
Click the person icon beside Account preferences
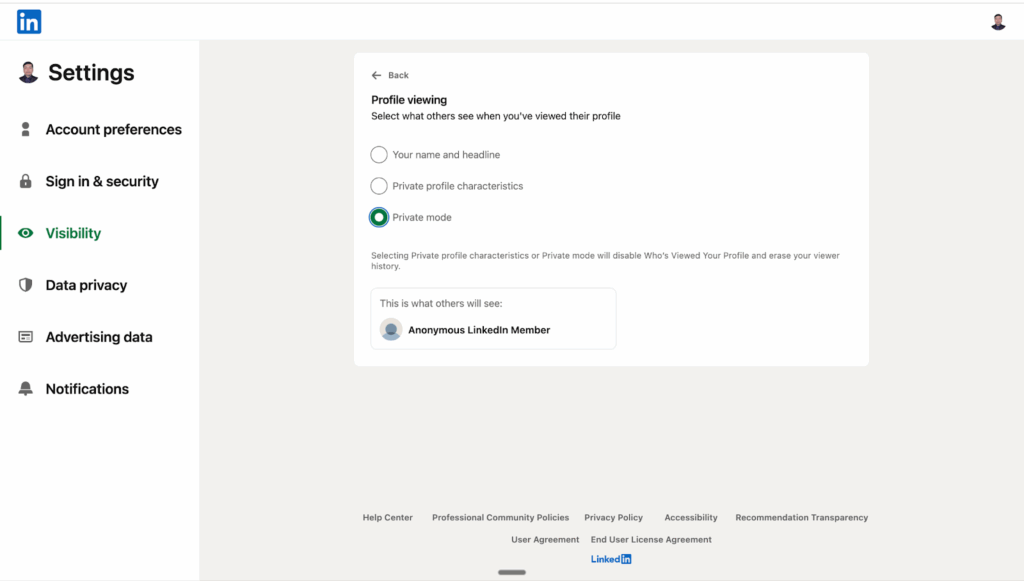pos(26,129)
